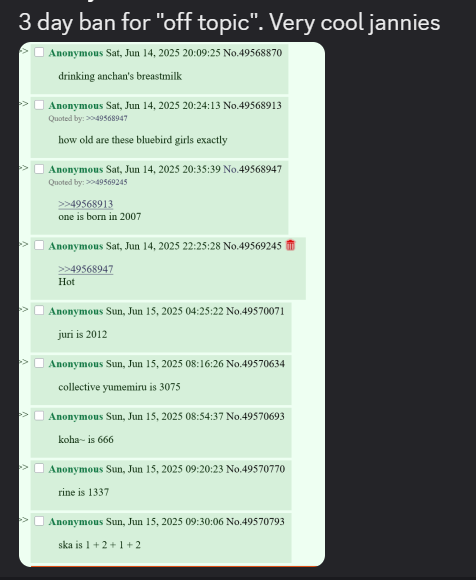Tick the checkbox for post No.49568870
Viewport: 476px width, 580px height.
pos(39,52)
